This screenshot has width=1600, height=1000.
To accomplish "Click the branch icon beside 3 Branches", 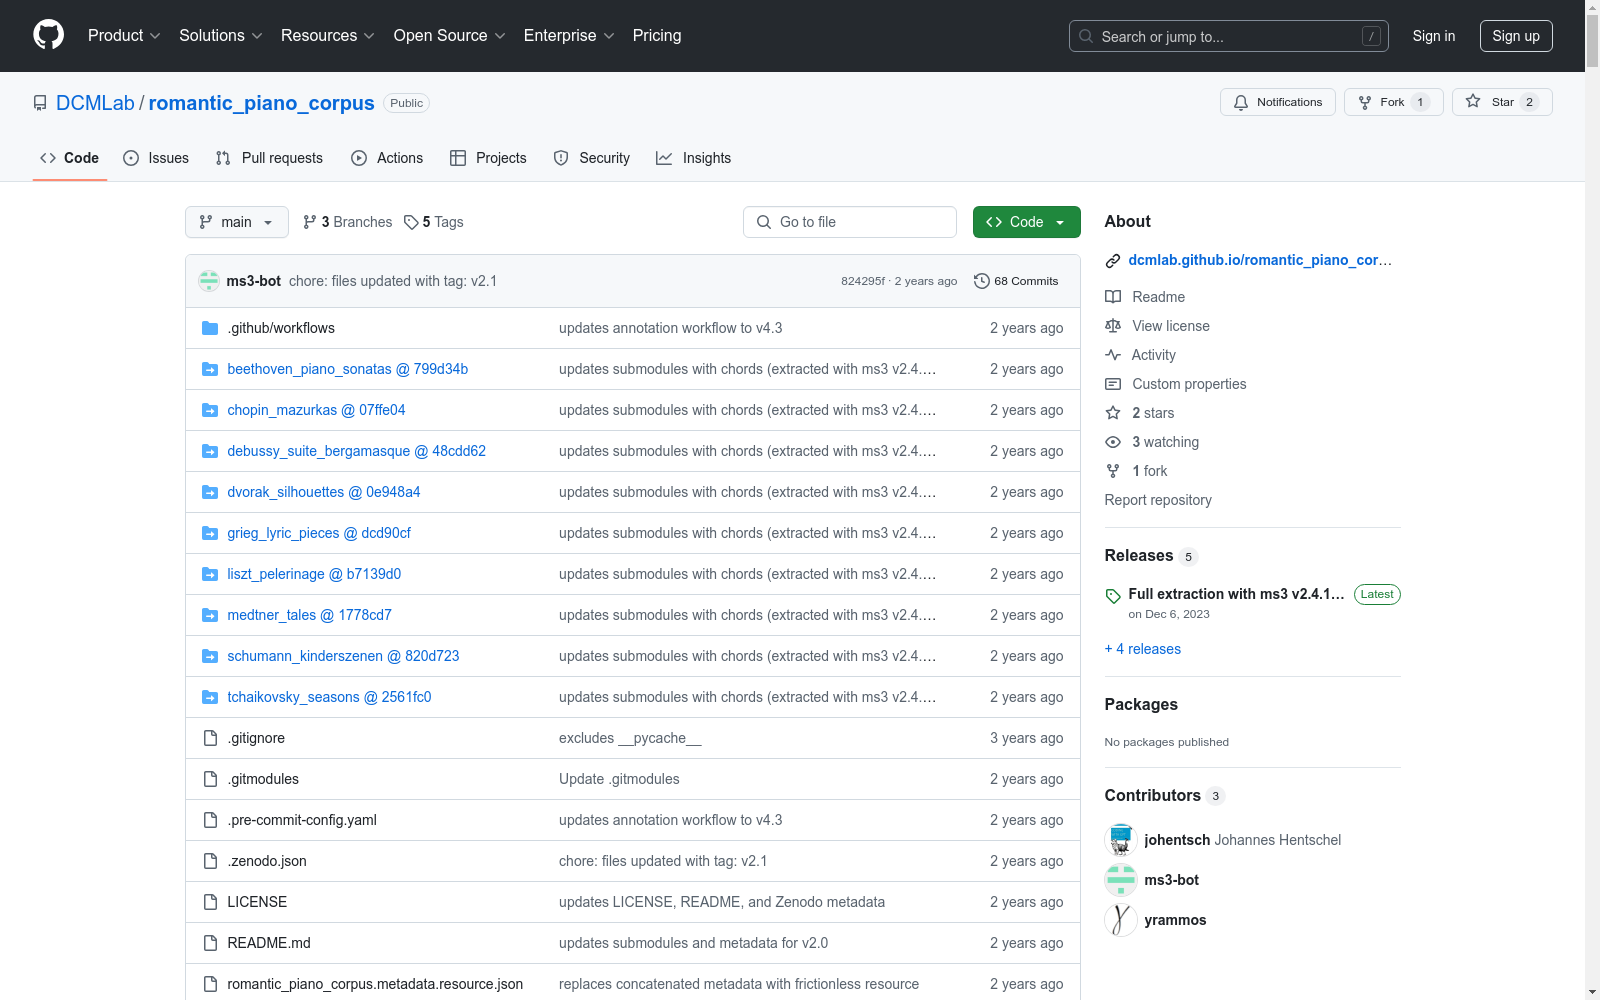I will (310, 222).
